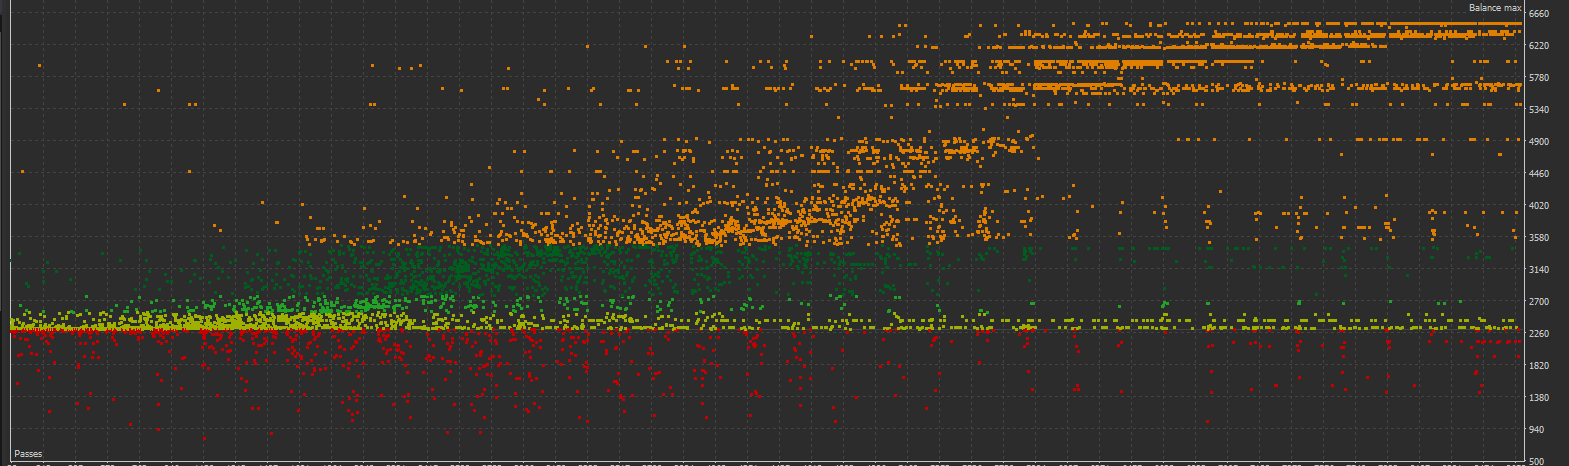
Task: Click the 'Passes' axis label
Action: 28,454
